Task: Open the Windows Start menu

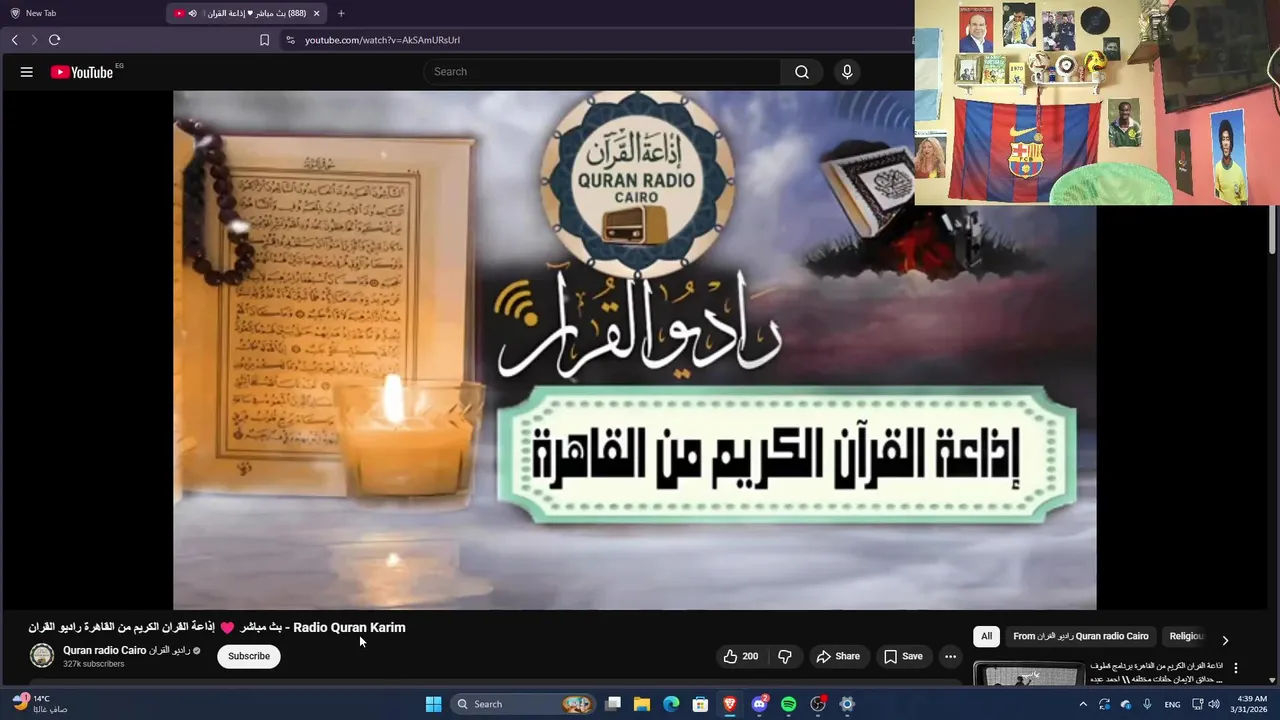Action: click(x=433, y=704)
